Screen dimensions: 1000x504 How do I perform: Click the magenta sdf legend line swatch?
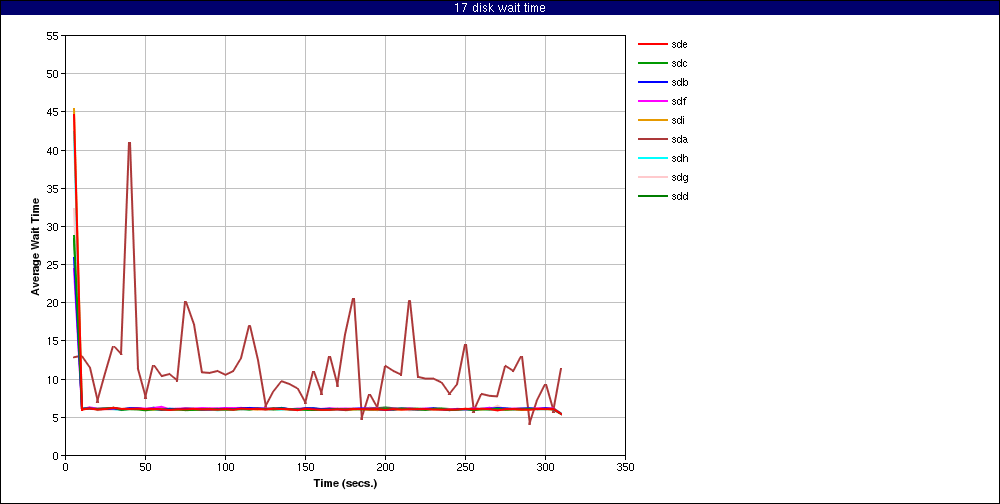(653, 101)
